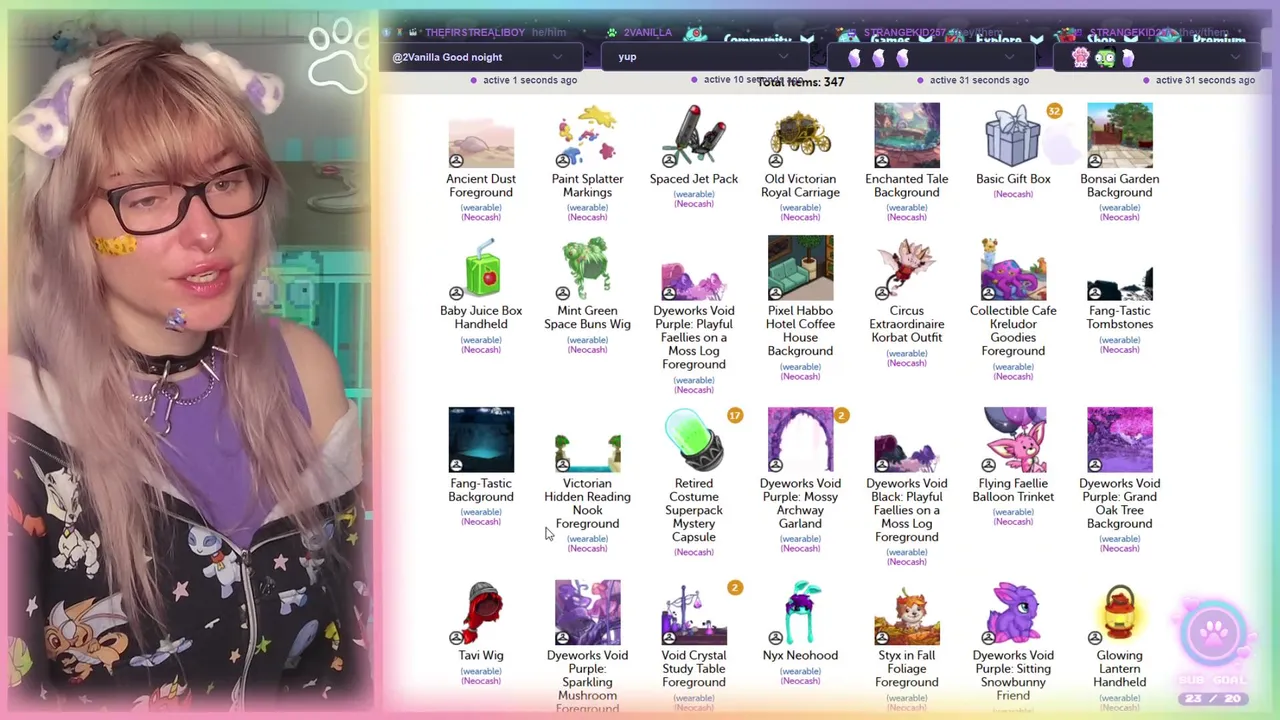Click the 'Tavi Wig' item name
Image resolution: width=1280 pixels, height=720 pixels.
[481, 656]
